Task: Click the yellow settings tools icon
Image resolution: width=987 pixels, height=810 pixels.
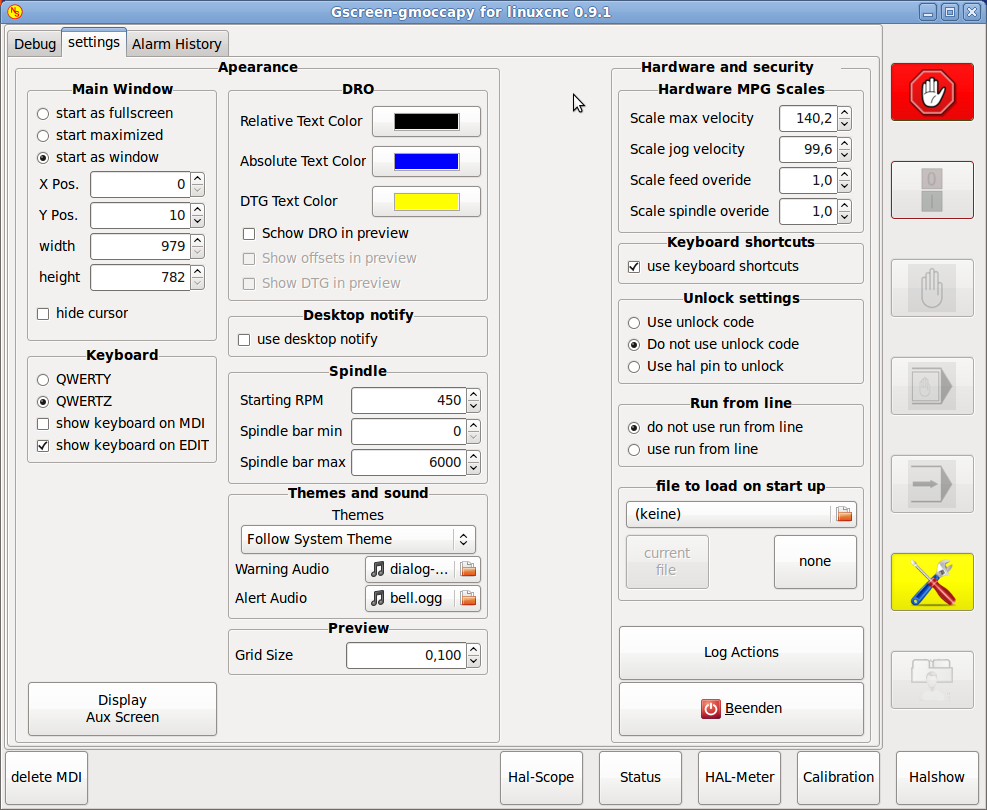Action: (932, 582)
